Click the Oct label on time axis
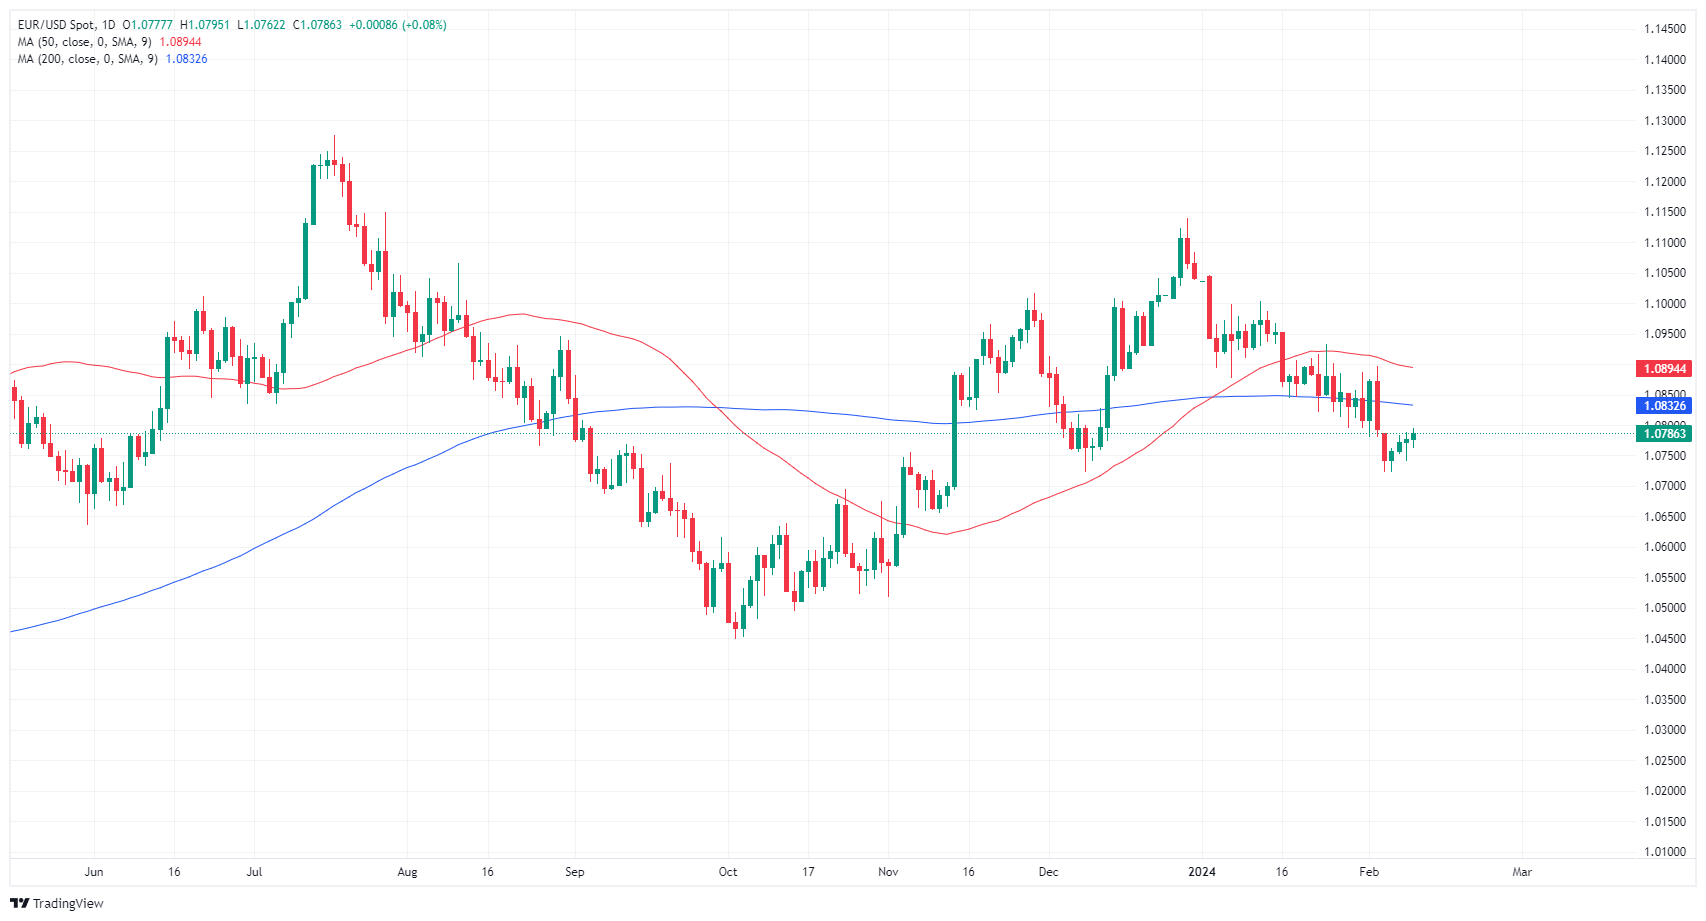The height and width of the screenshot is (921, 1706). (x=728, y=872)
